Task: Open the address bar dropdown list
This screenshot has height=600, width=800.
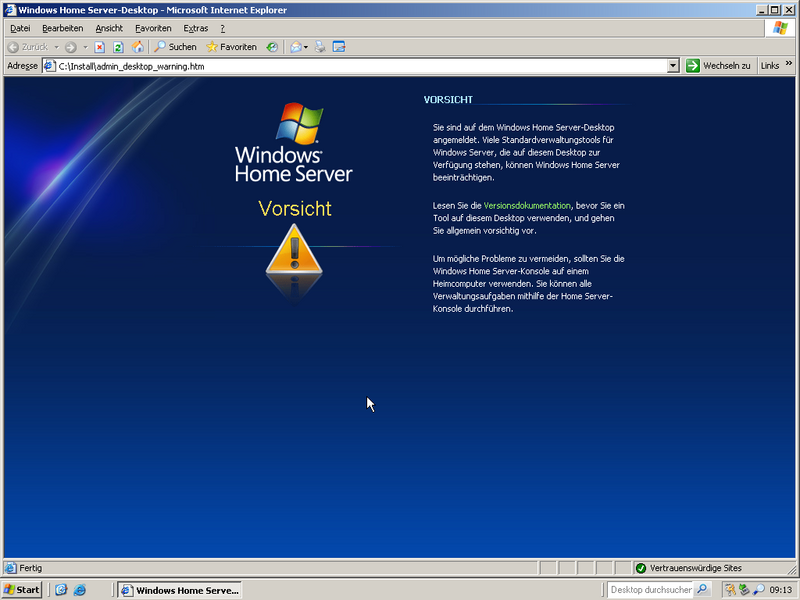Action: coord(674,66)
